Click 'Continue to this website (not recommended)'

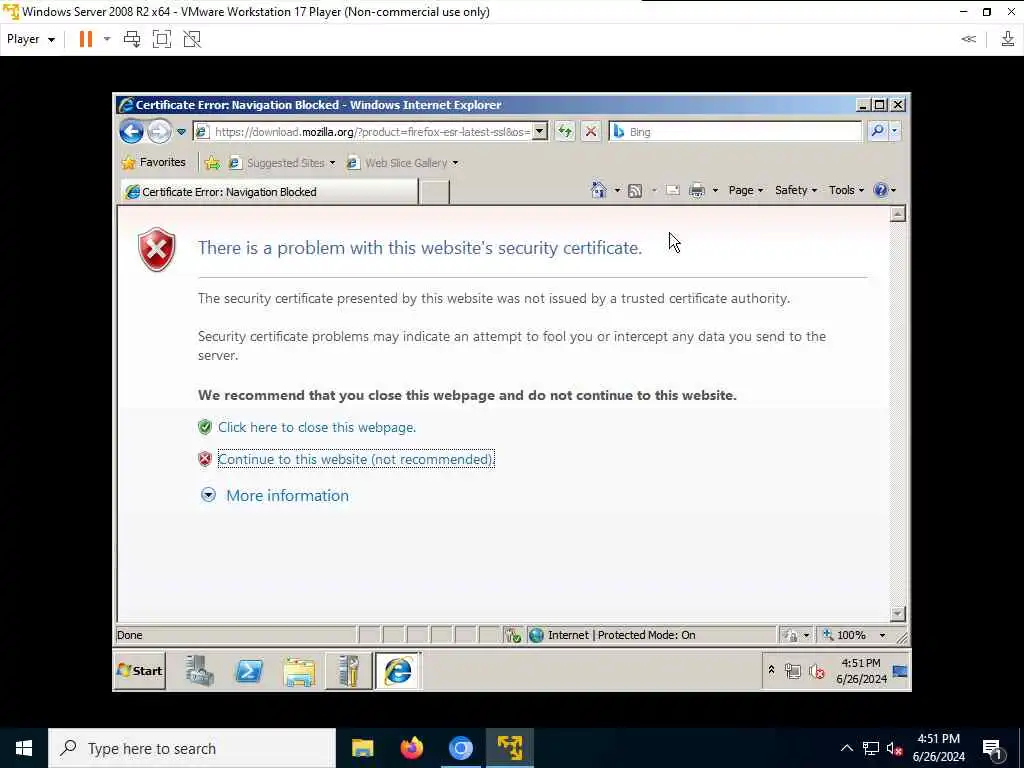click(356, 459)
